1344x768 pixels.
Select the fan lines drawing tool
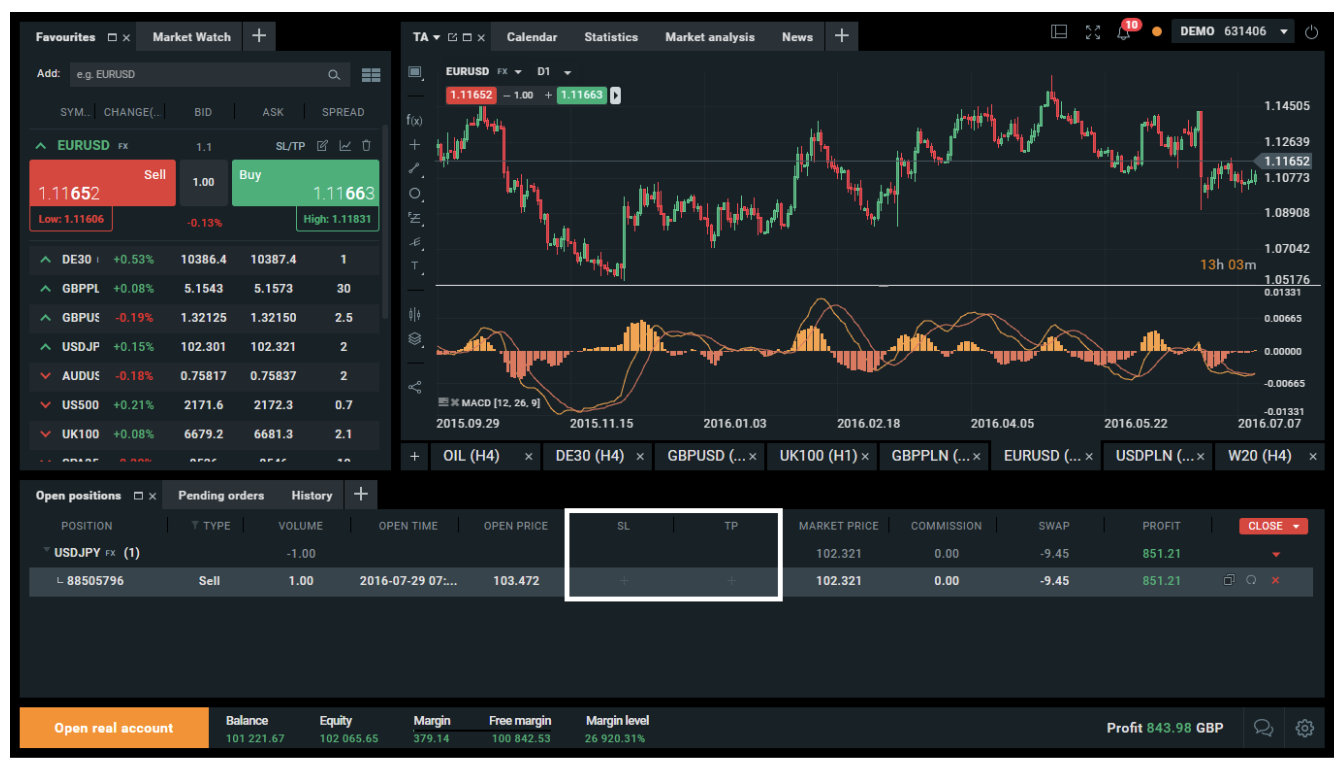[x=415, y=242]
